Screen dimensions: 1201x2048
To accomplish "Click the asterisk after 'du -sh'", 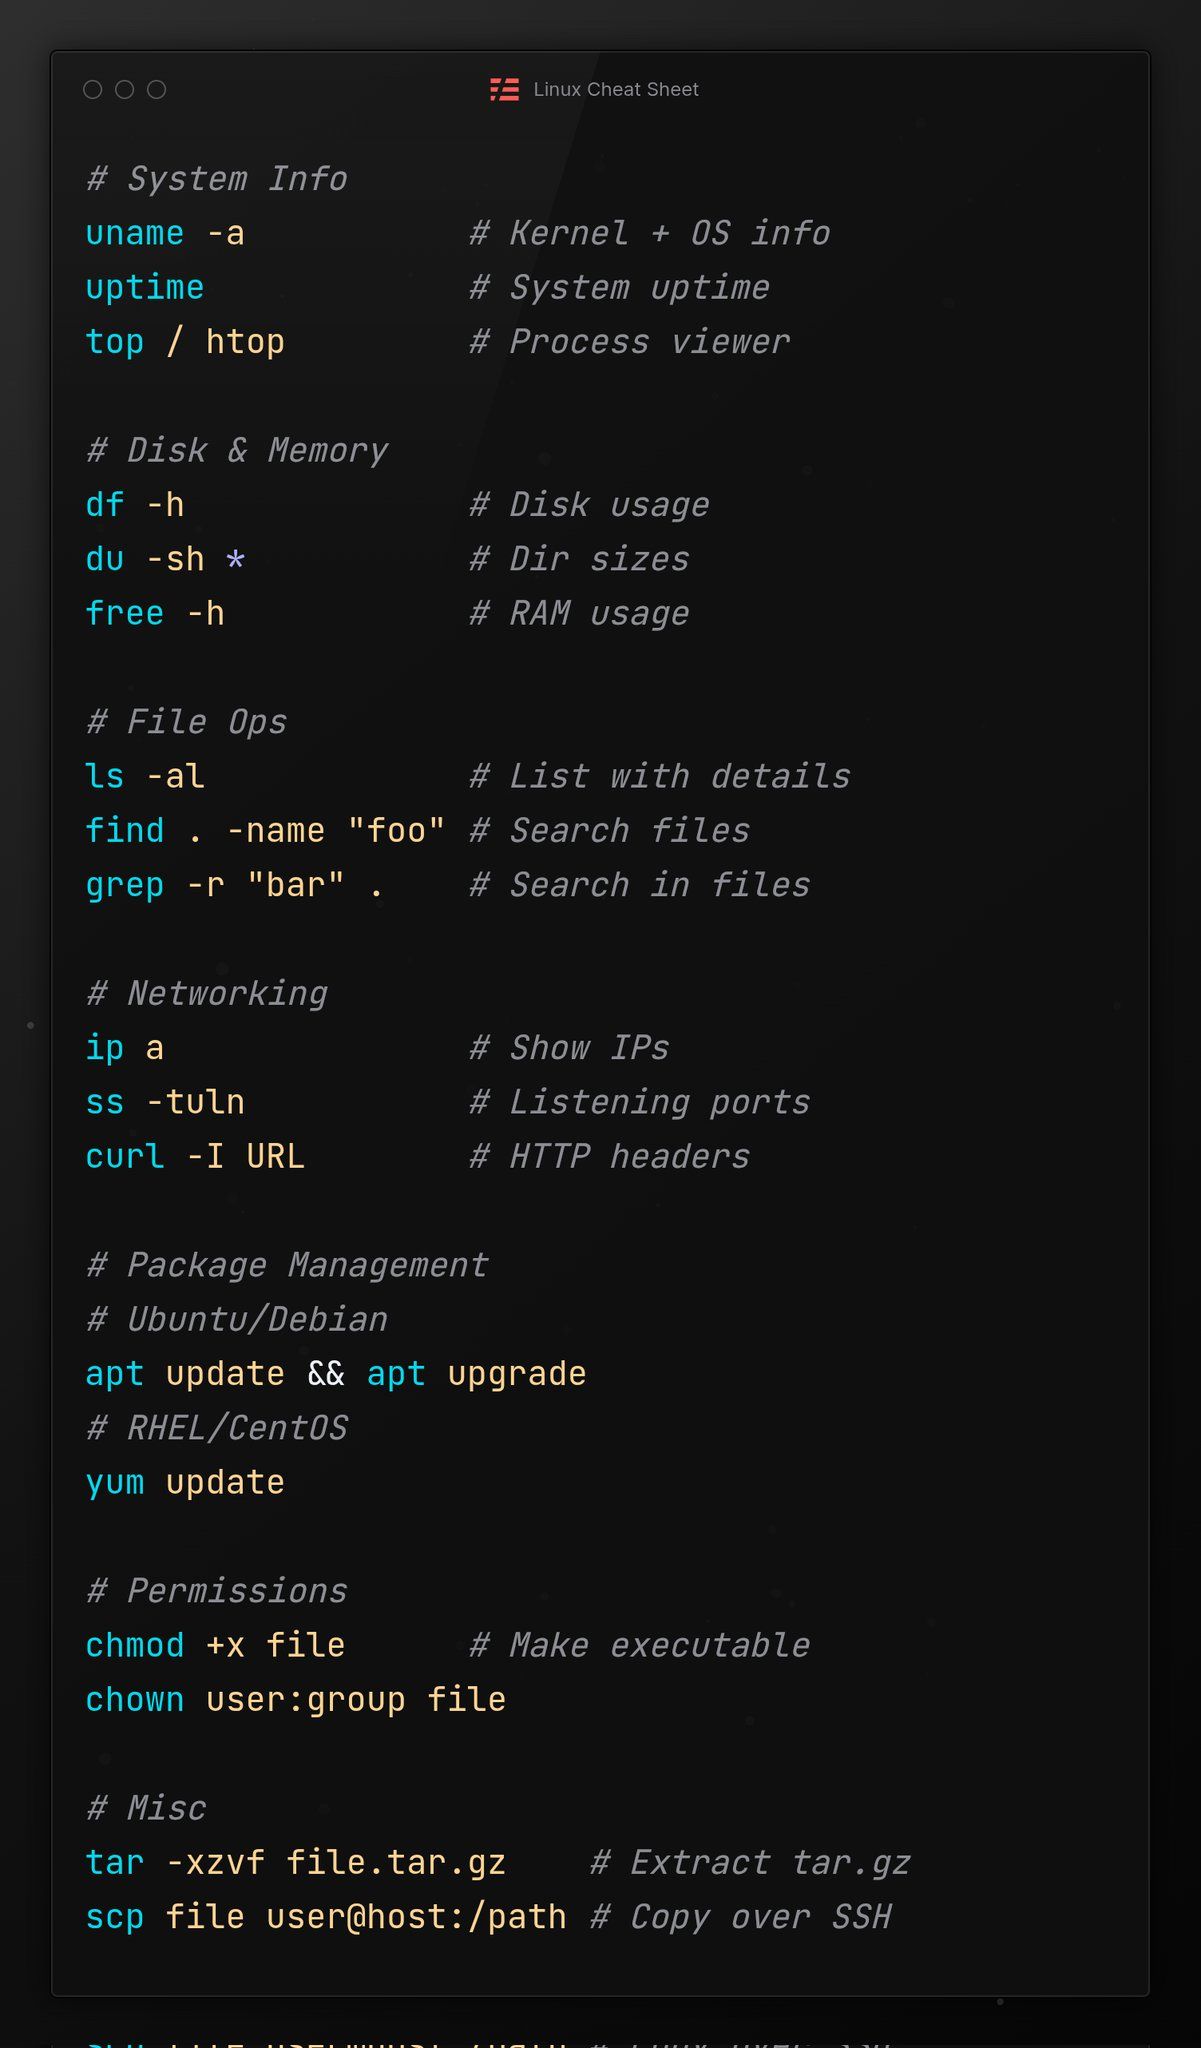I will click(x=235, y=559).
